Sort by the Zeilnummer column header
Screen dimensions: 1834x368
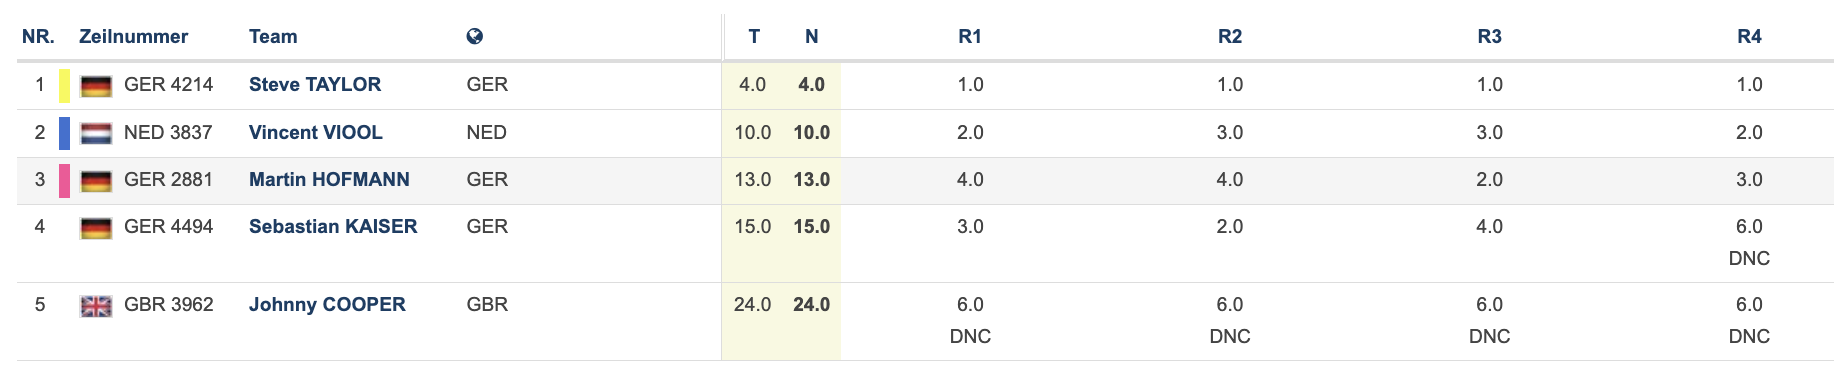click(134, 36)
